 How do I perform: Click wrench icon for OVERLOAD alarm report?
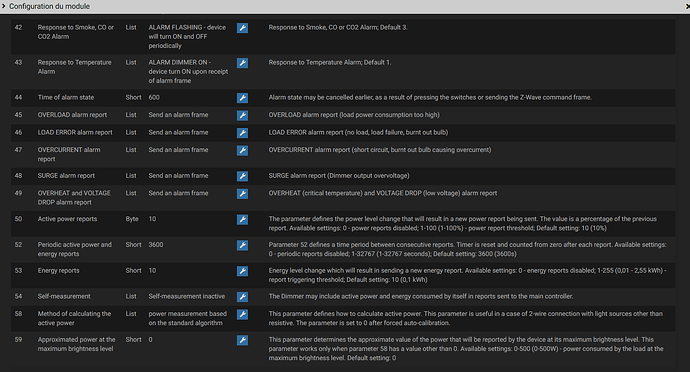(242, 116)
